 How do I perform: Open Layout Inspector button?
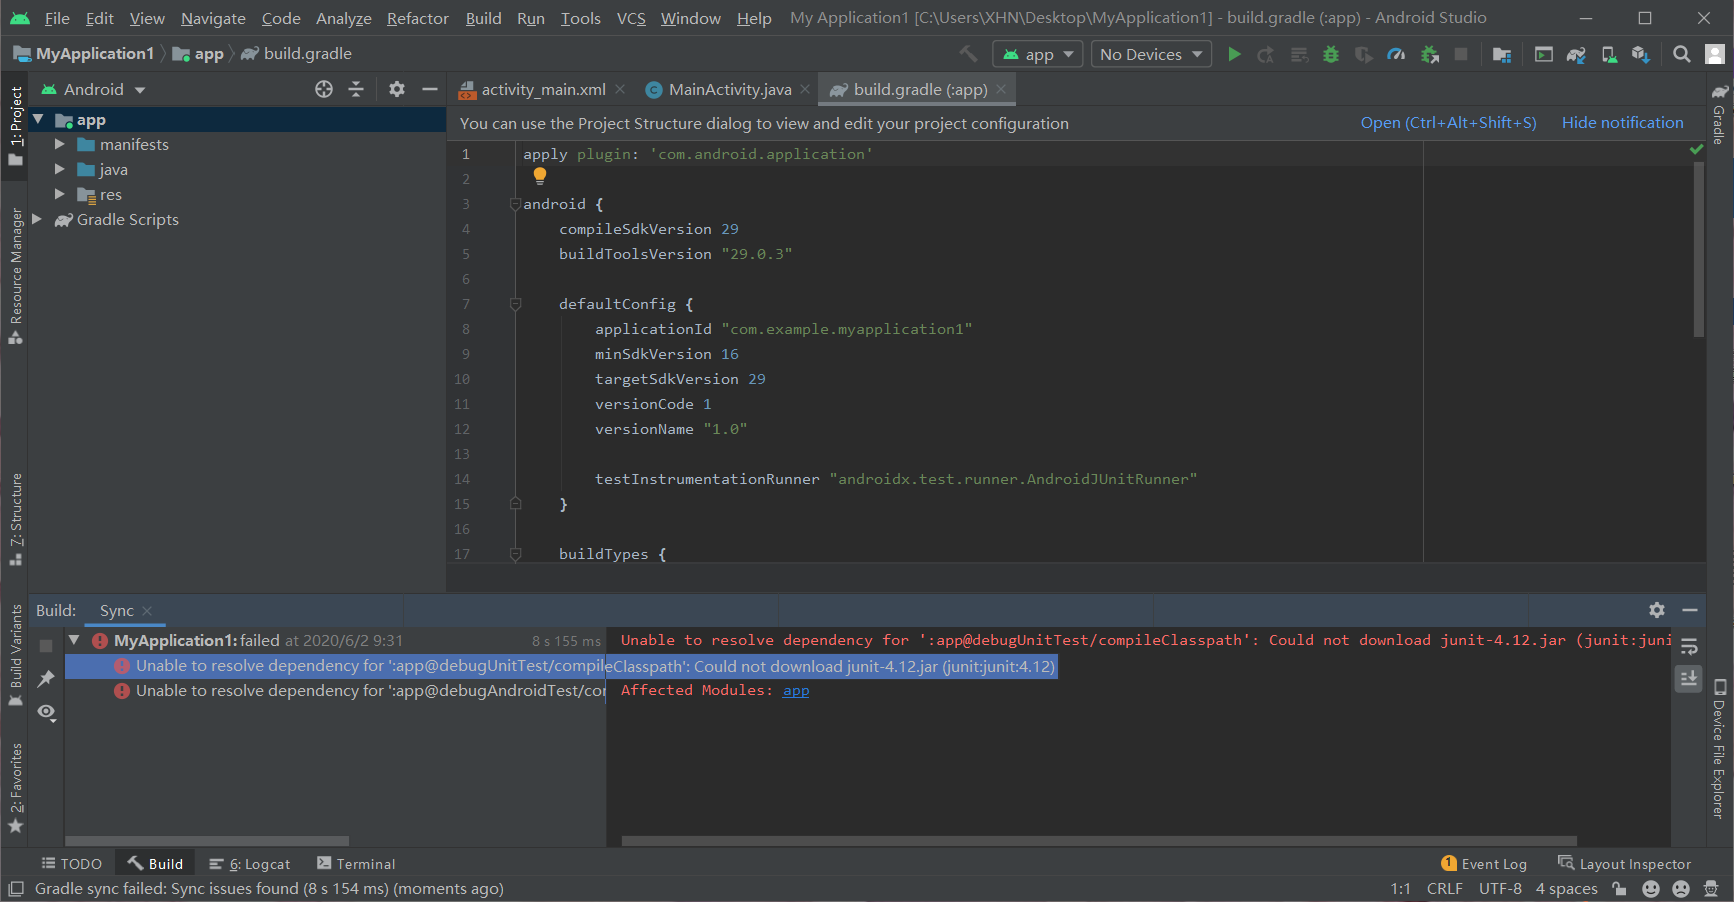click(x=1625, y=864)
